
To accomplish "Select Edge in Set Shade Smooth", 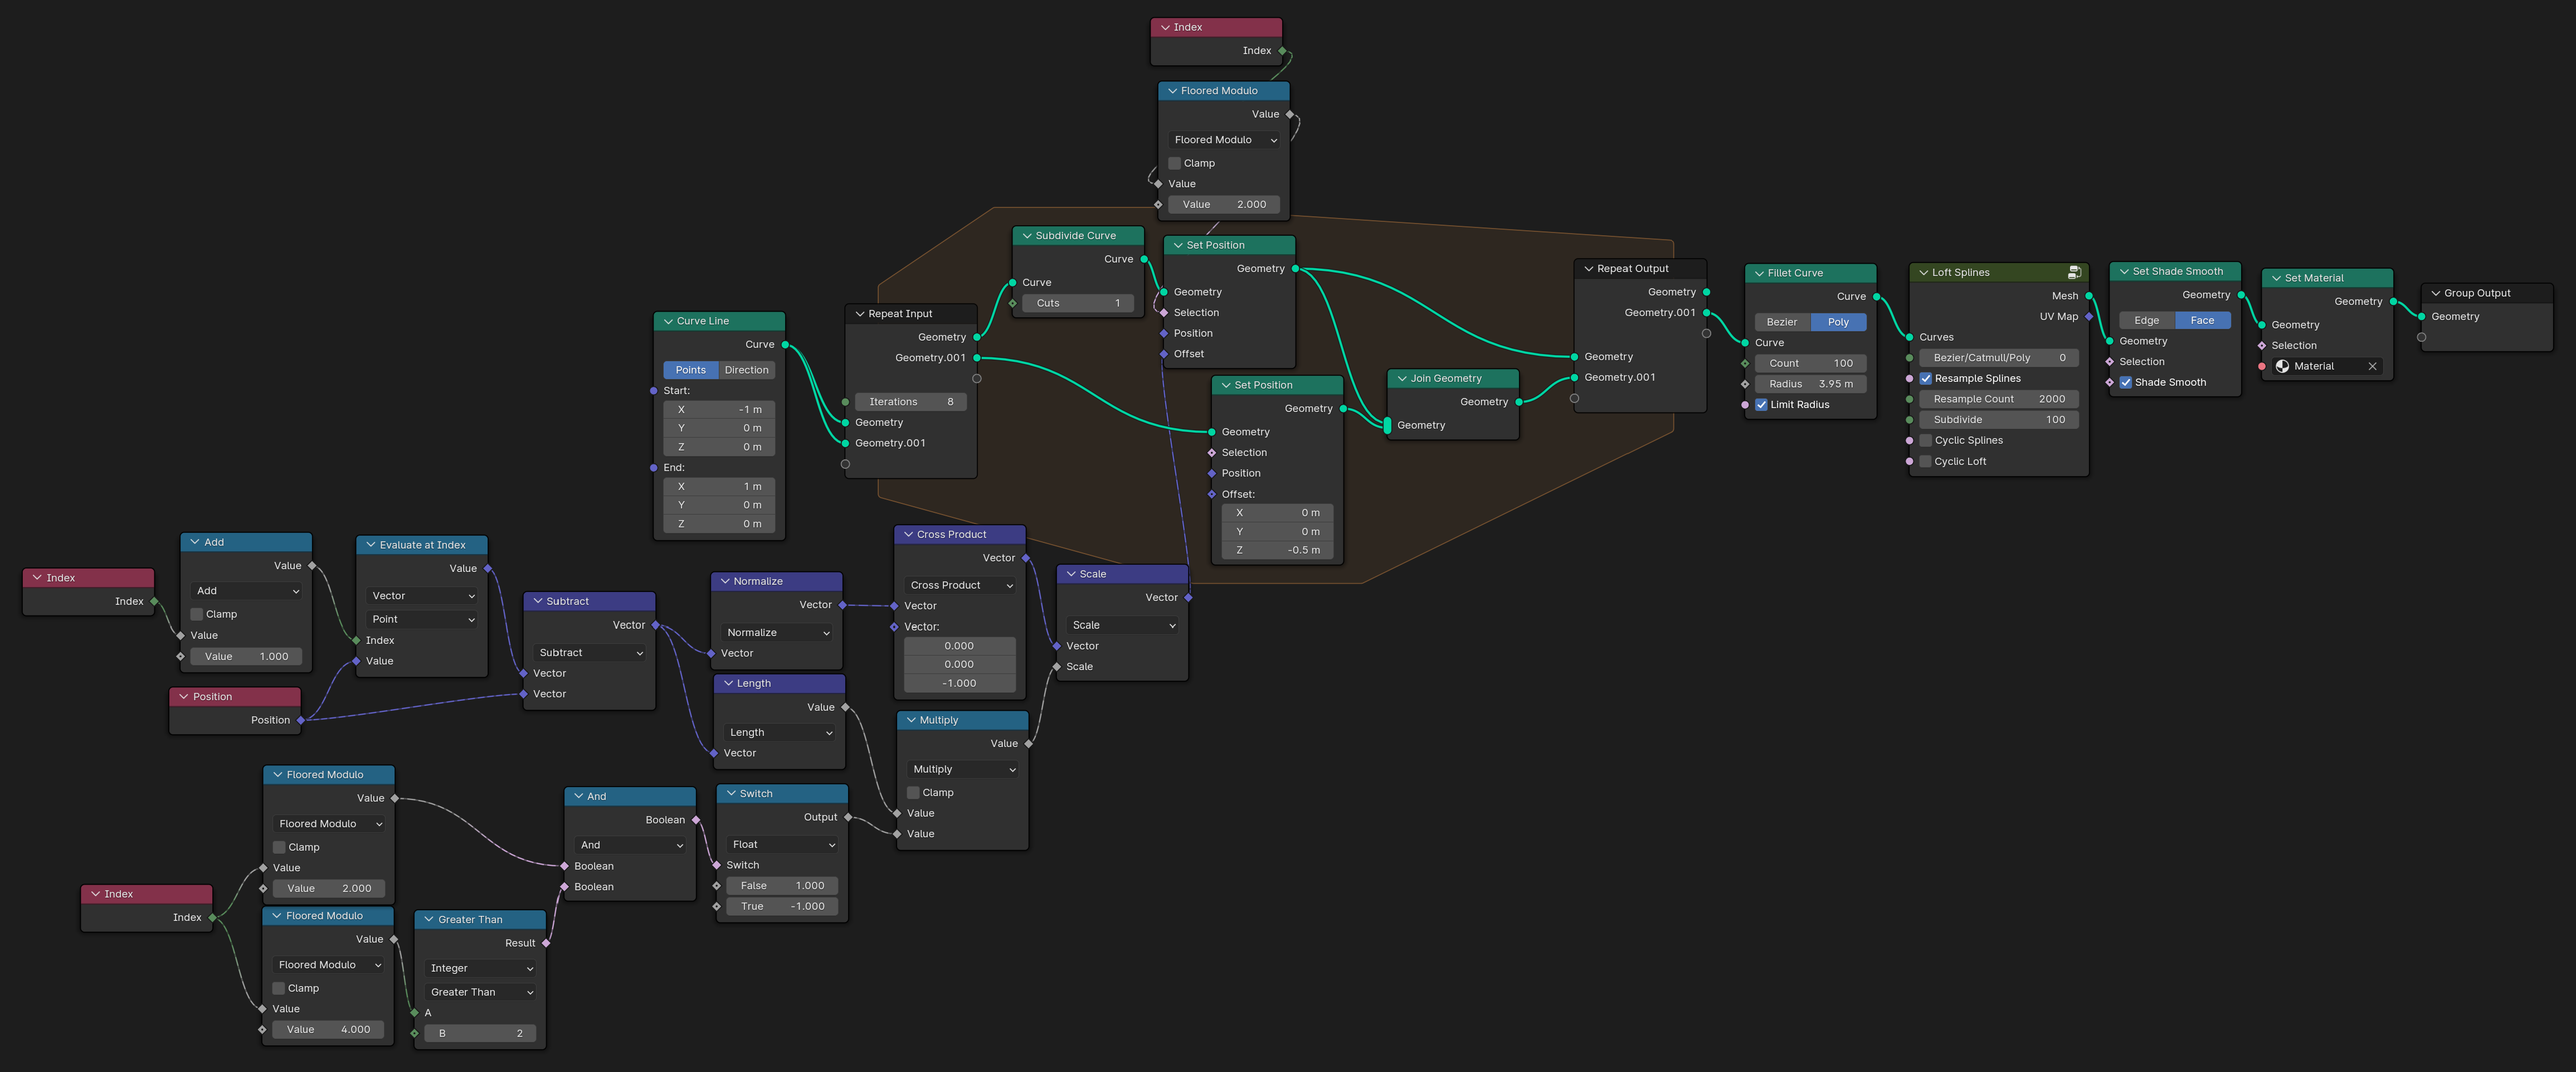I will [x=2146, y=320].
